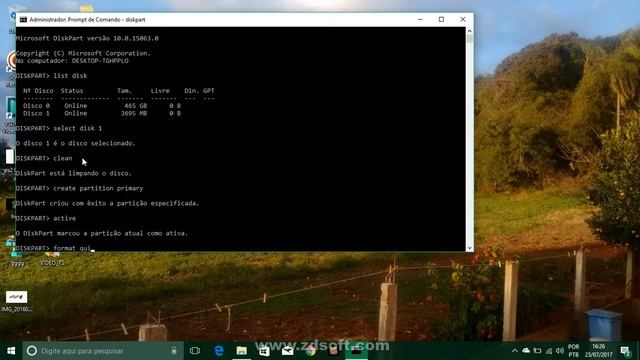Click the 'active' command text

coord(64,218)
